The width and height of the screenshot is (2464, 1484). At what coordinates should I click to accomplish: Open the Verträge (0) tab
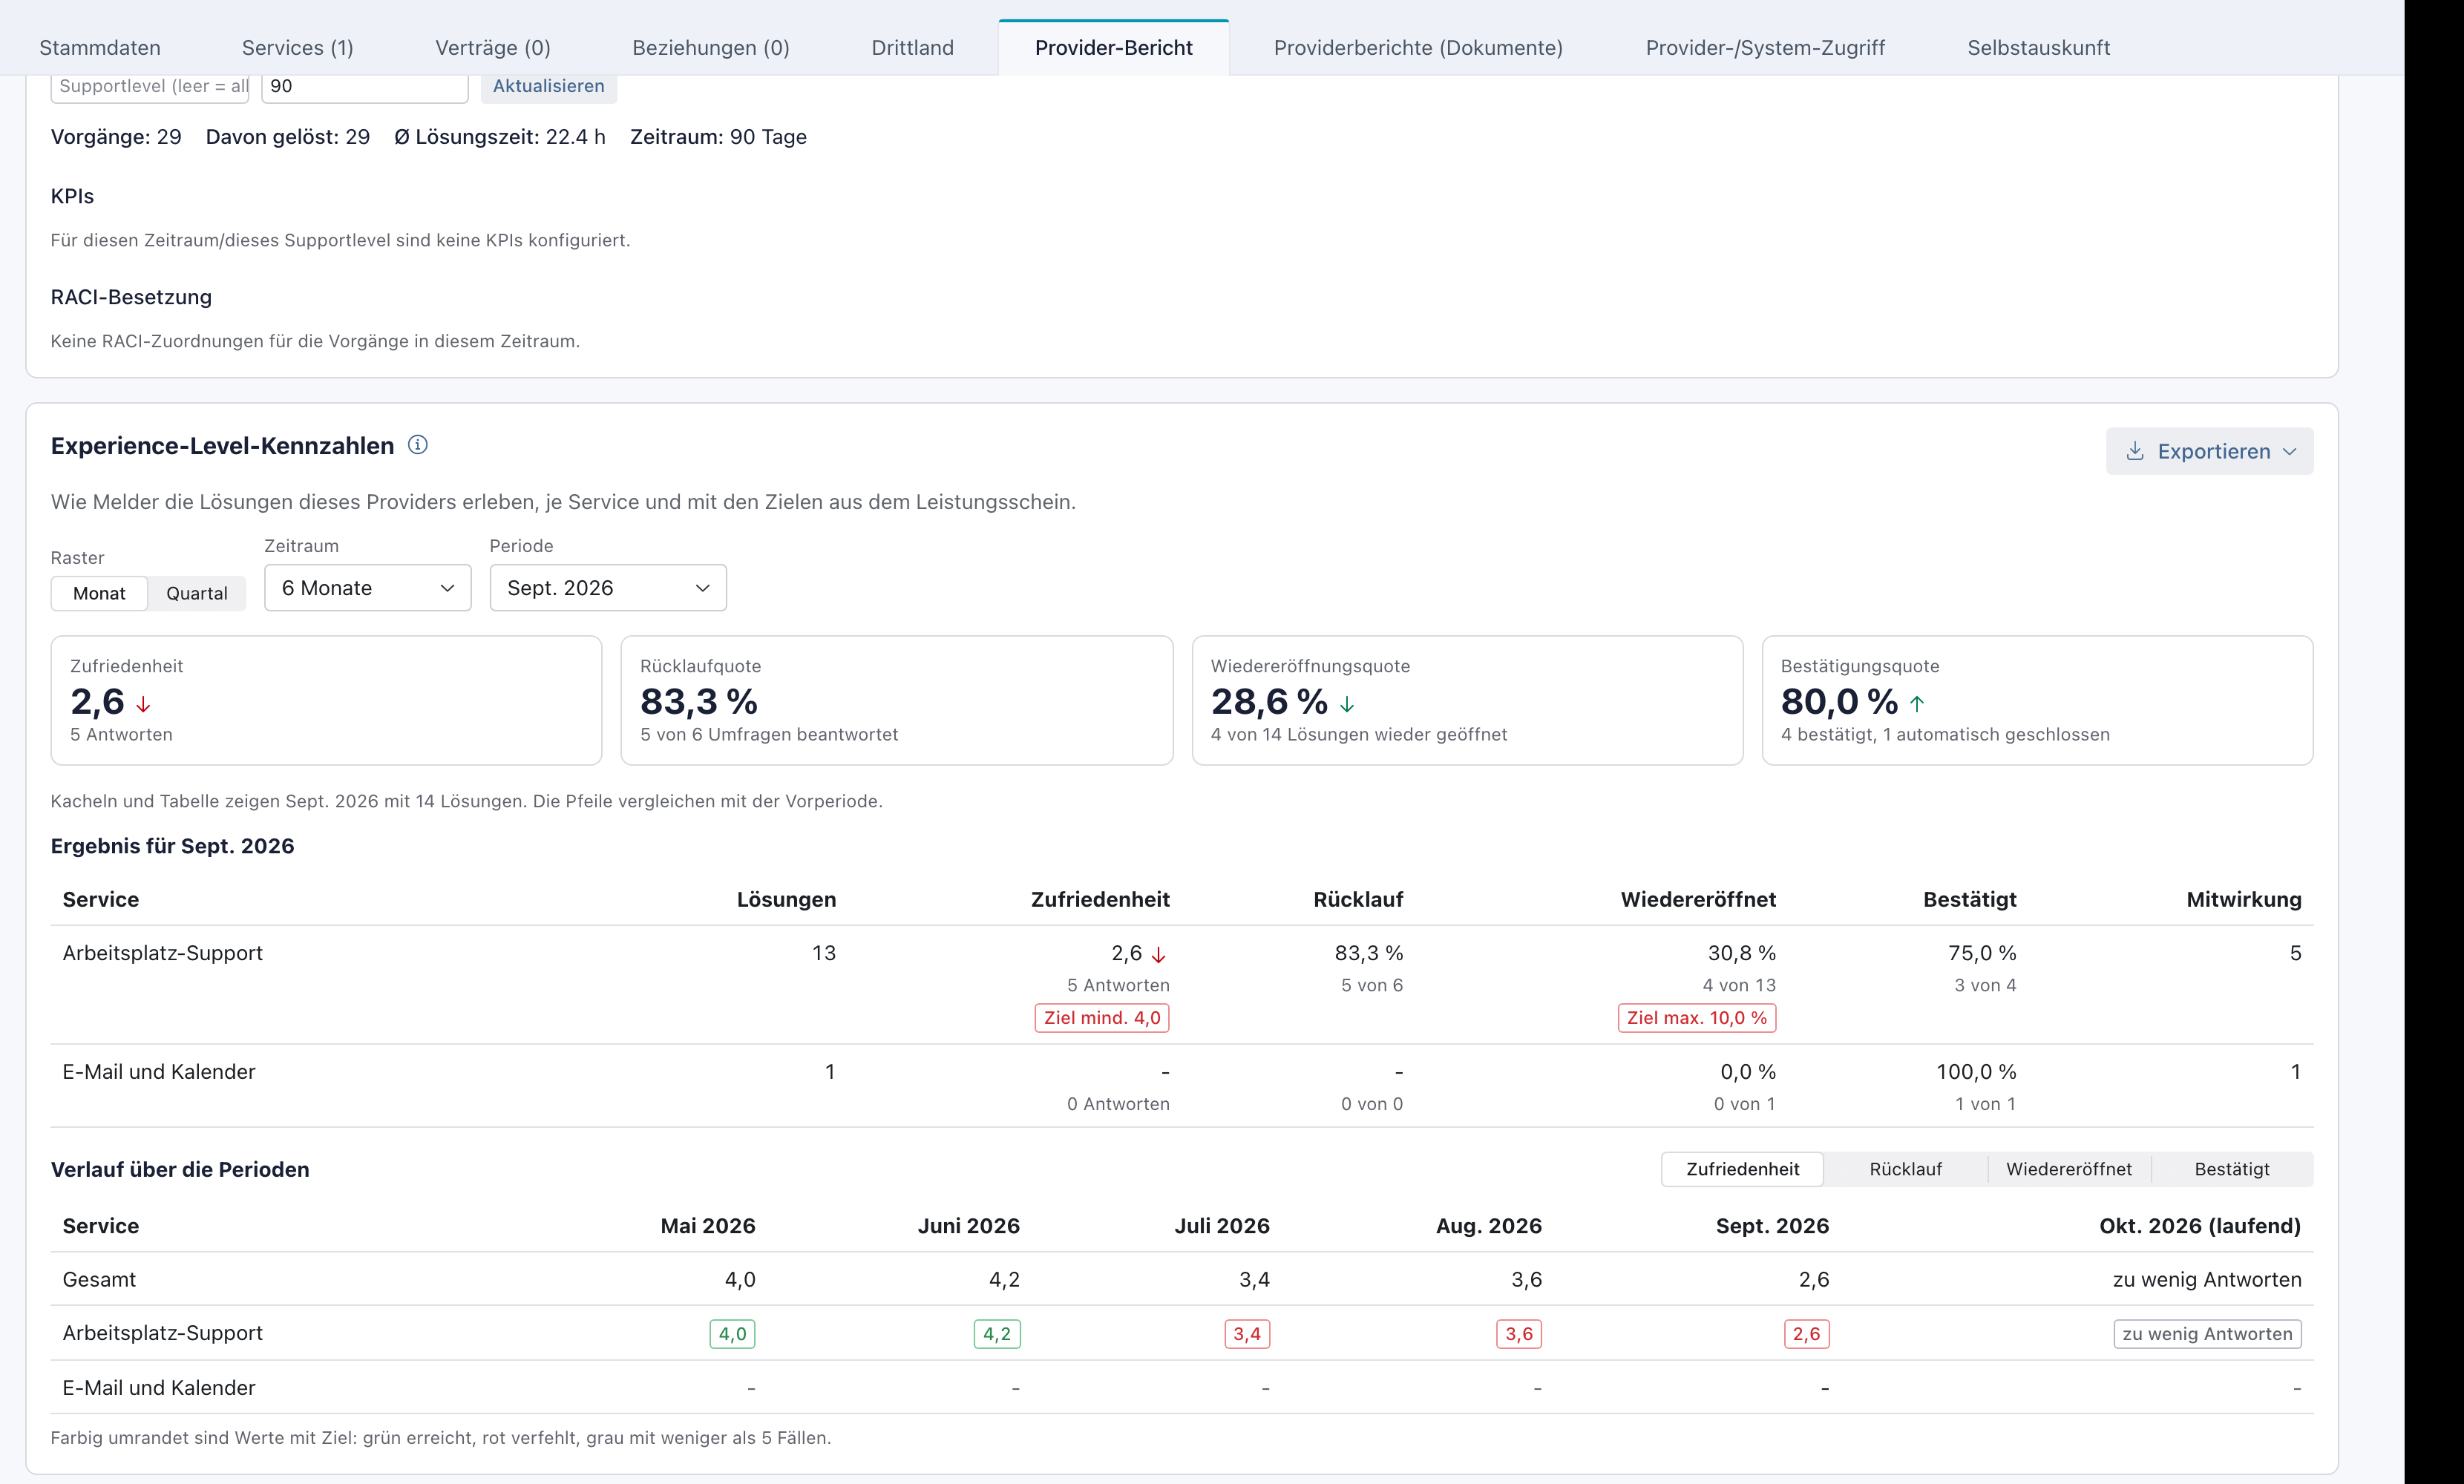493,47
